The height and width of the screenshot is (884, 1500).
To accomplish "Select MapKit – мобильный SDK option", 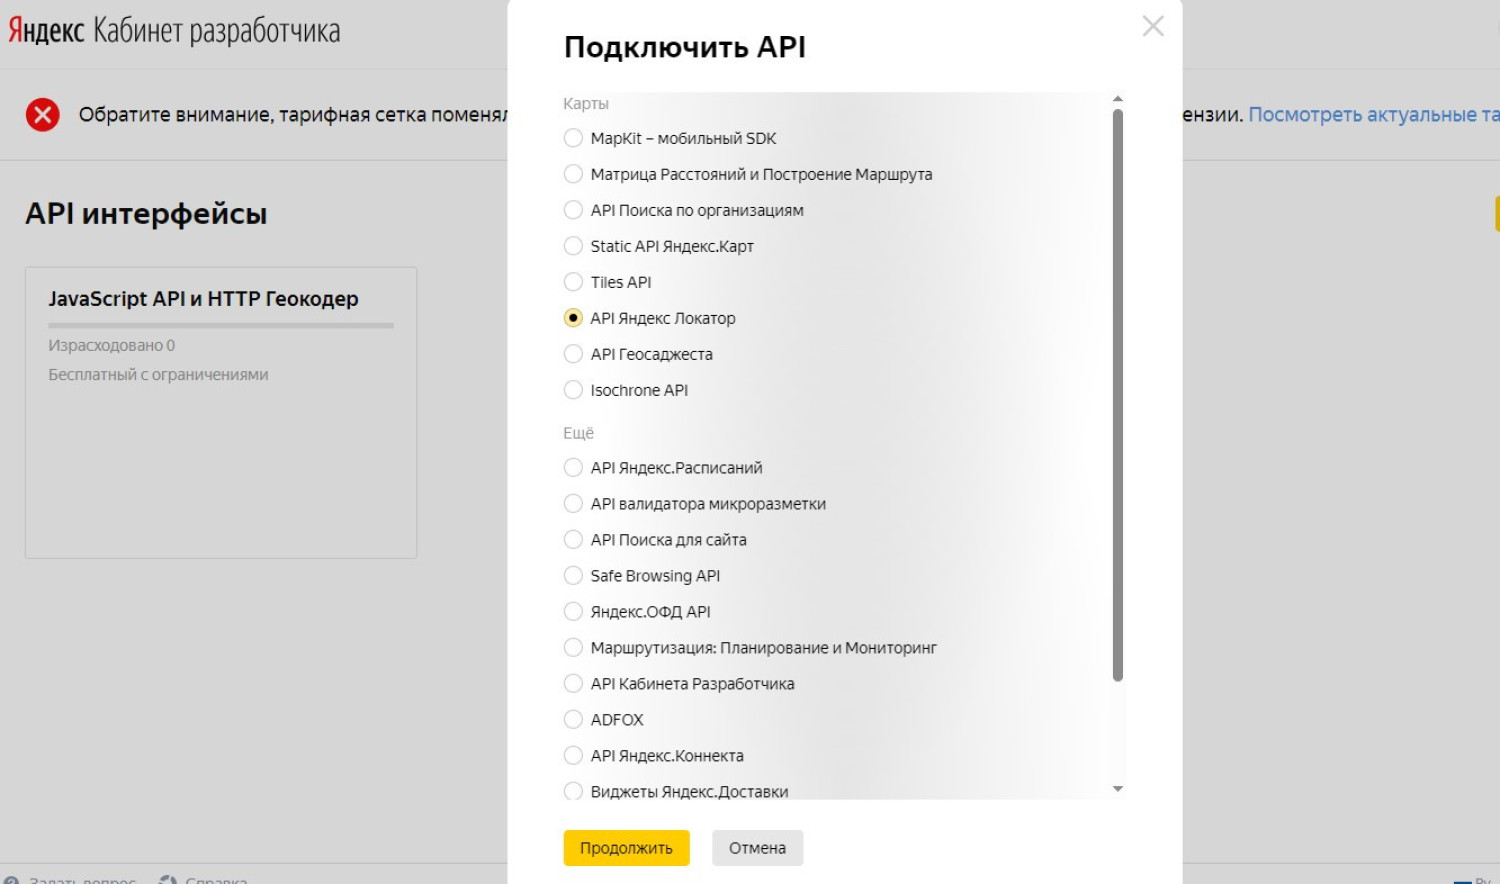I will click(x=573, y=138).
